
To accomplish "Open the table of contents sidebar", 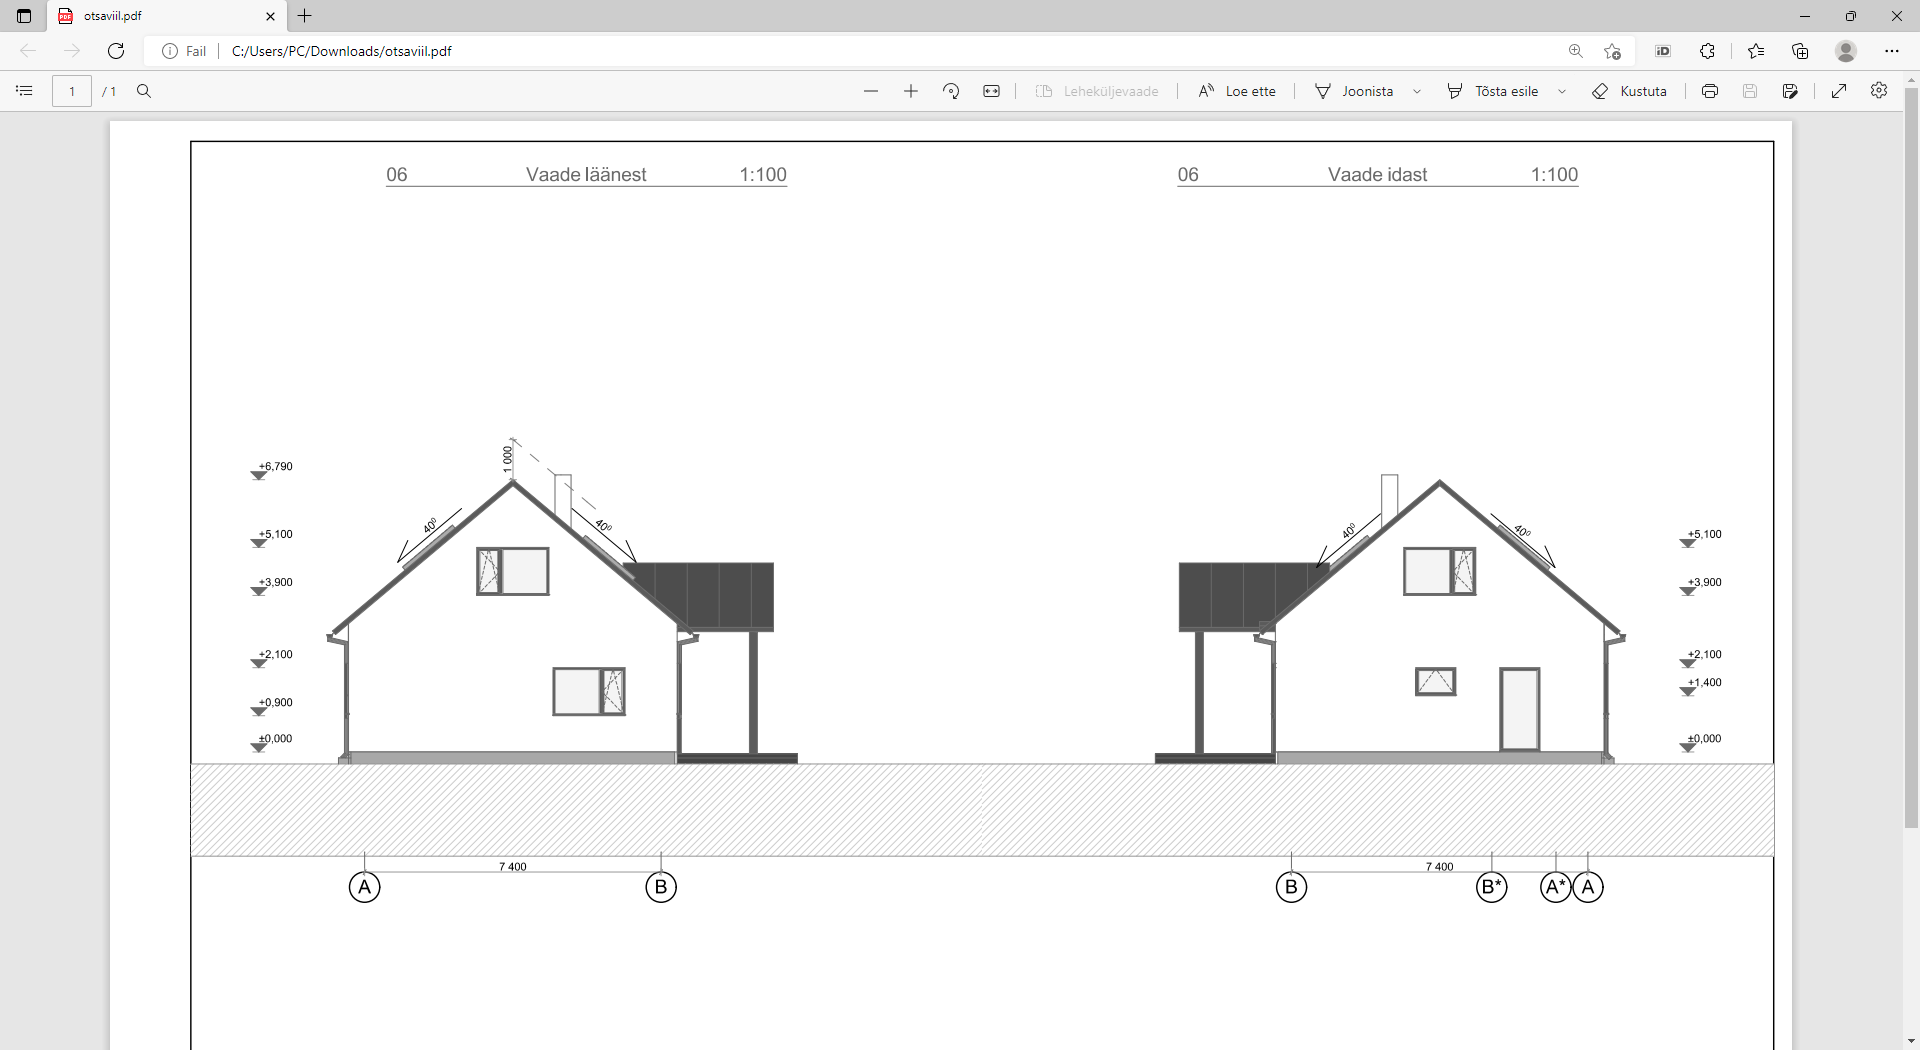I will (24, 91).
